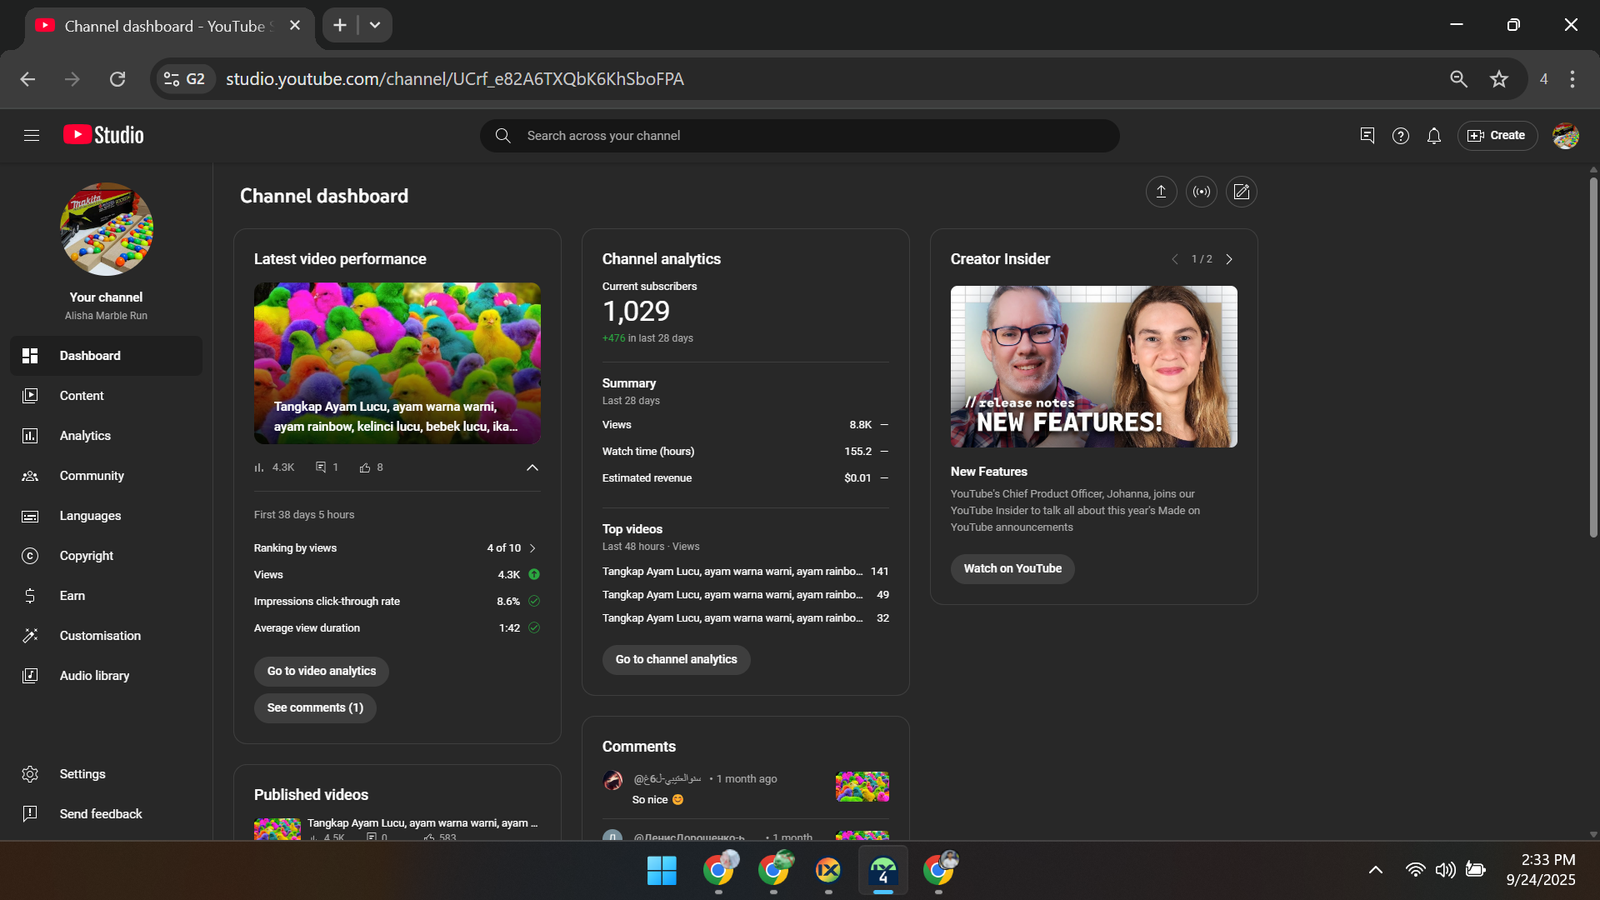
Task: Click the Go live broadcast icon
Action: [x=1201, y=192]
